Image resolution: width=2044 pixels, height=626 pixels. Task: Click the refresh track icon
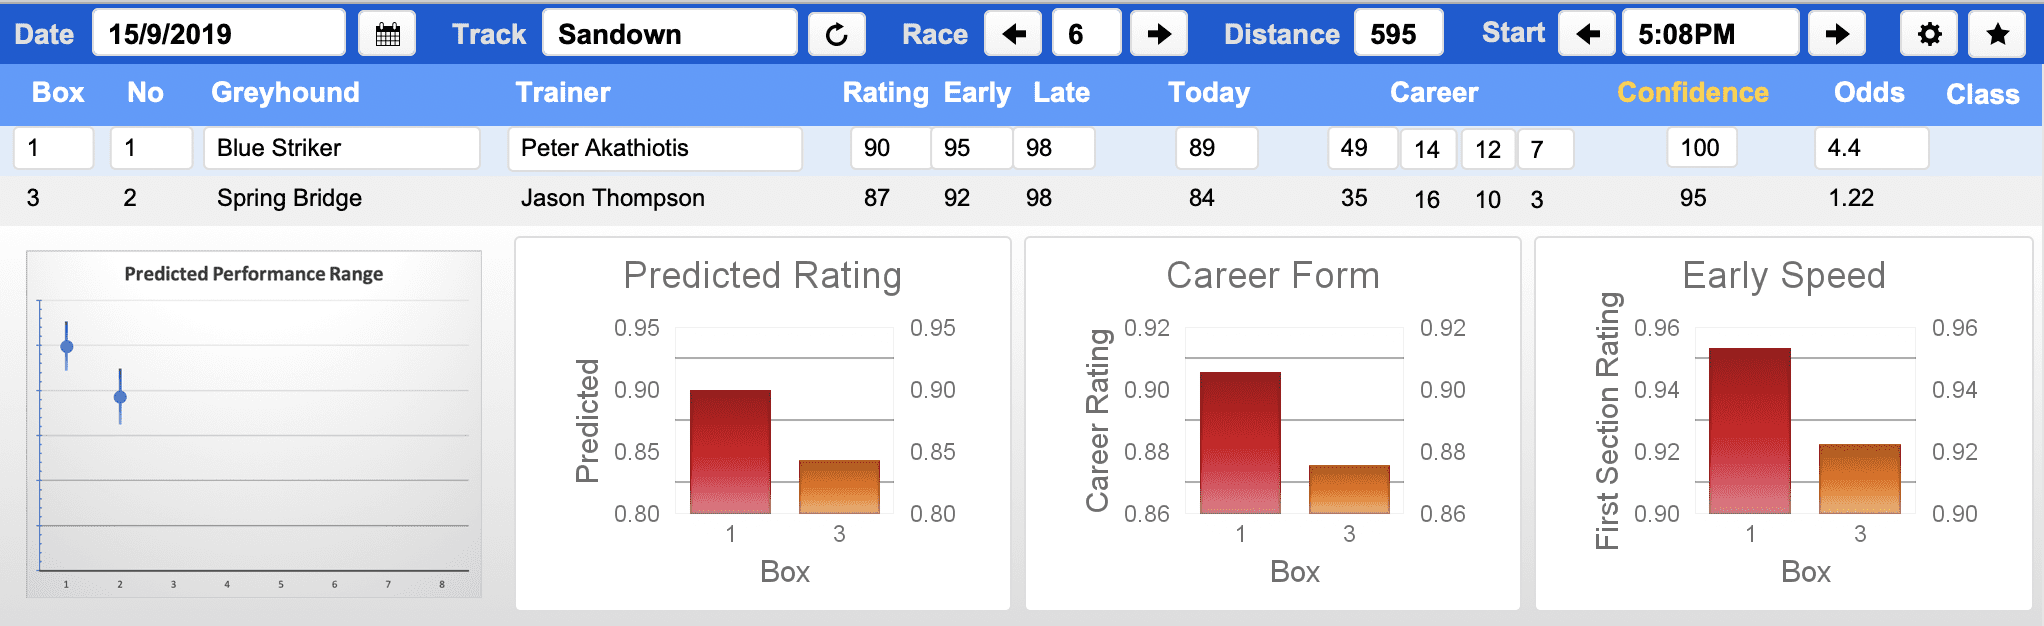tap(836, 34)
